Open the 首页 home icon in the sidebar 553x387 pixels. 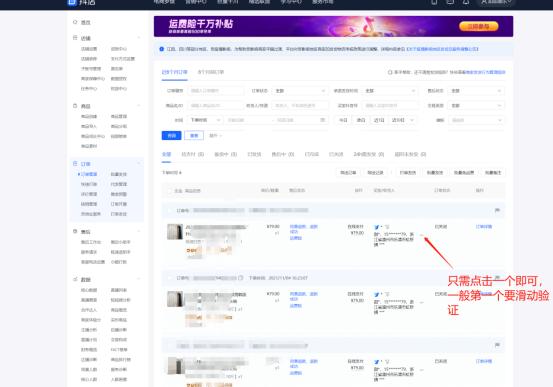[x=75, y=22]
